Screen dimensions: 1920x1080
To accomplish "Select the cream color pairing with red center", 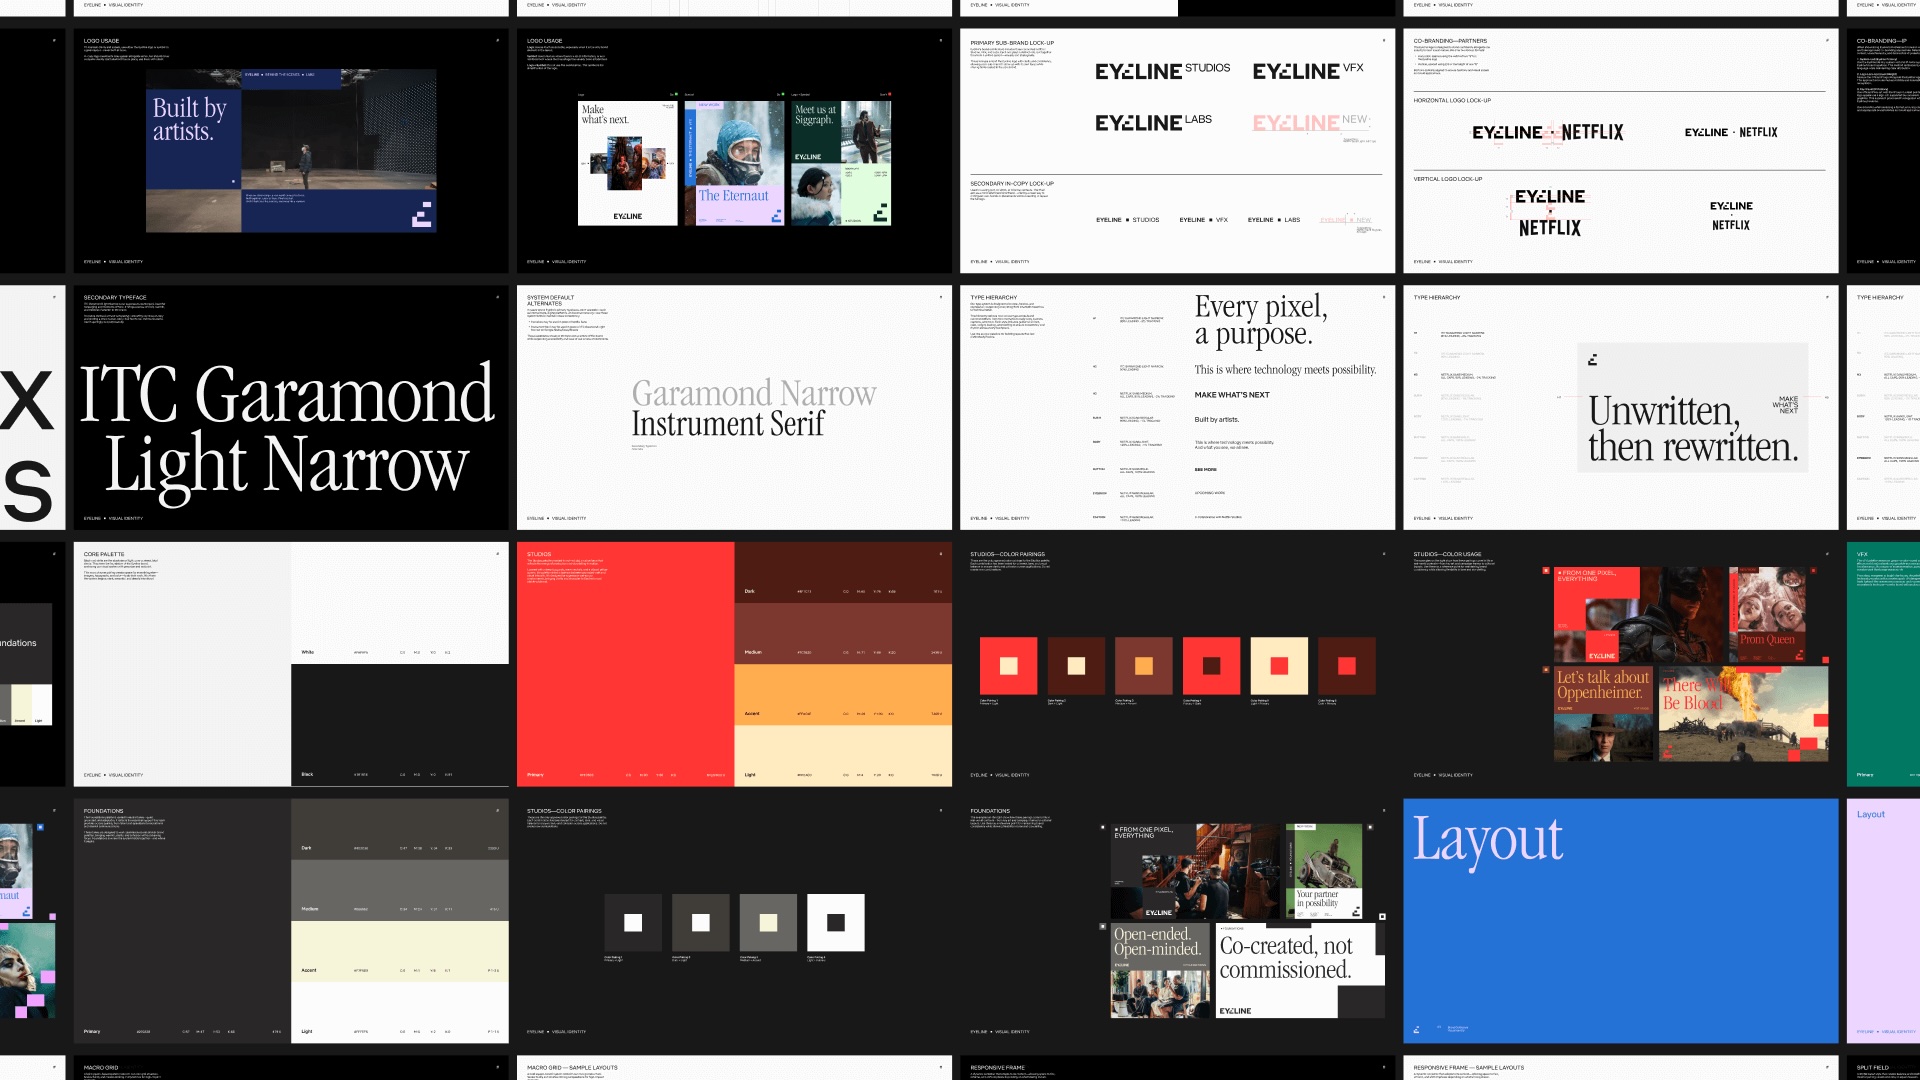I will pos(1279,666).
